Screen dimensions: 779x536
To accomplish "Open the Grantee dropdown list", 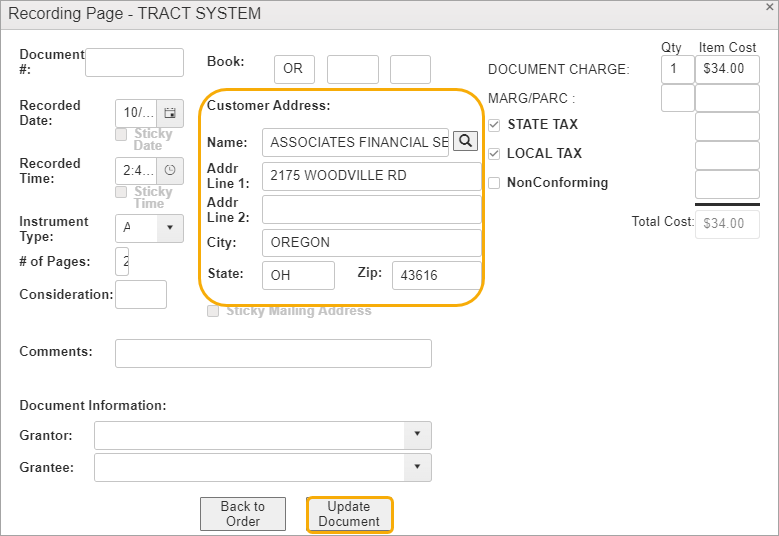I will click(x=417, y=468).
